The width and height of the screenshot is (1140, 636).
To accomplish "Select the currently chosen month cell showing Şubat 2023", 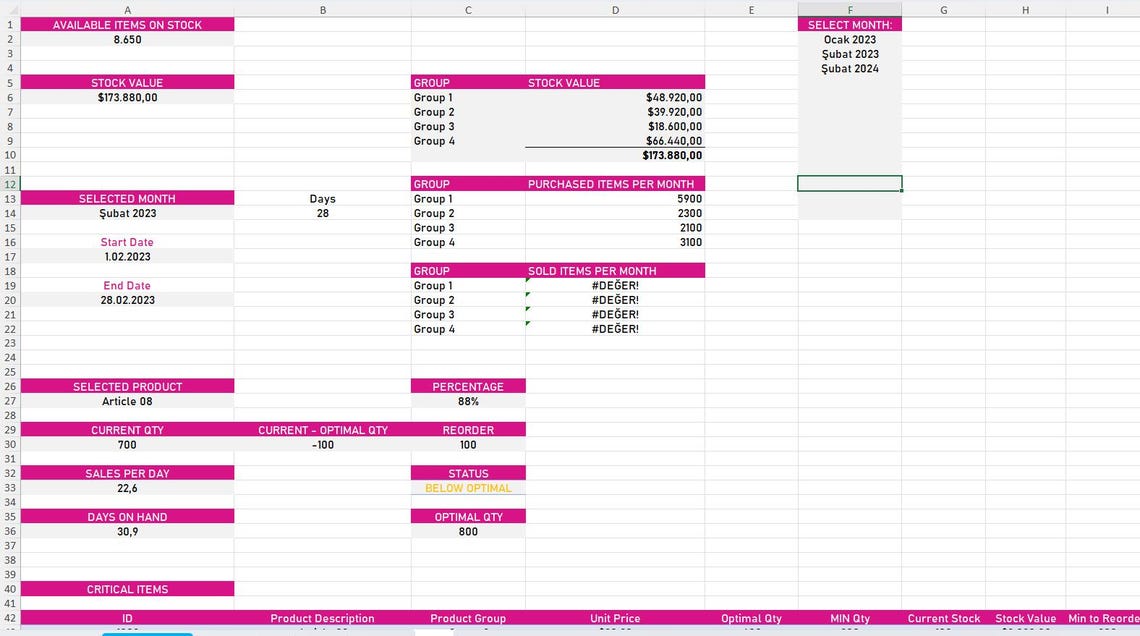I will point(127,213).
